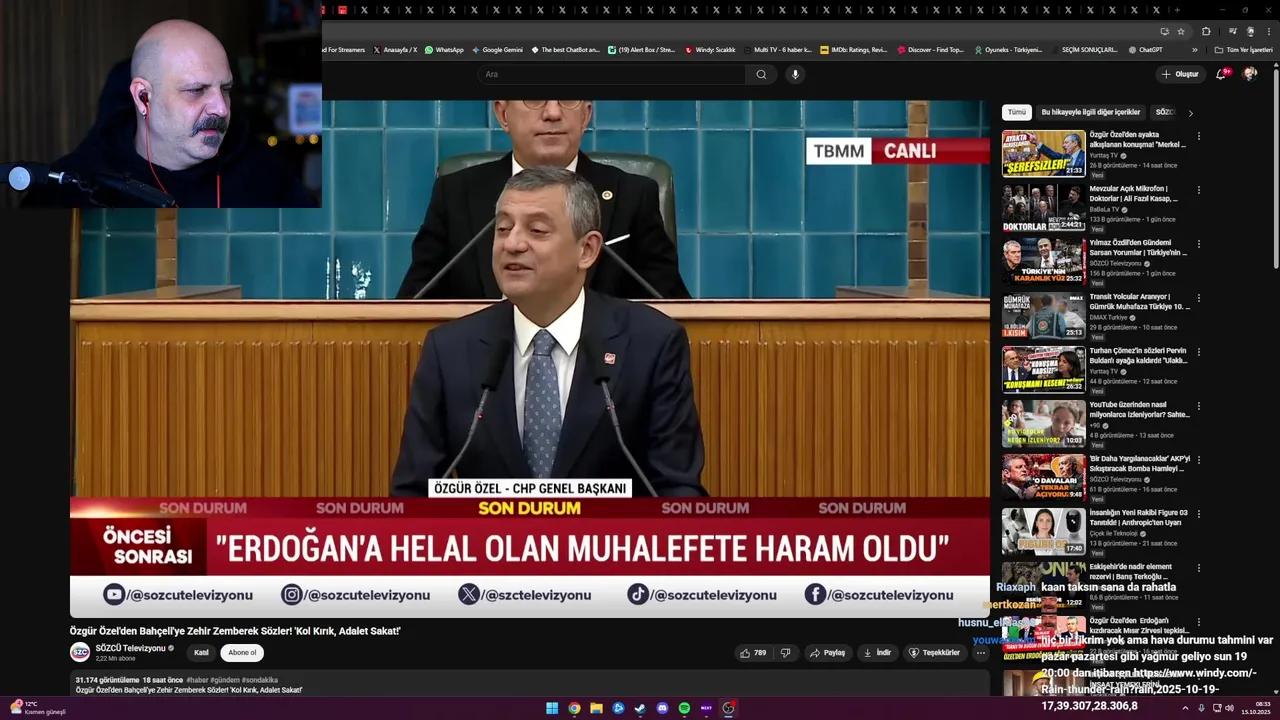Open Windy Sıcaklık bookmark
The height and width of the screenshot is (720, 1280).
coord(710,50)
